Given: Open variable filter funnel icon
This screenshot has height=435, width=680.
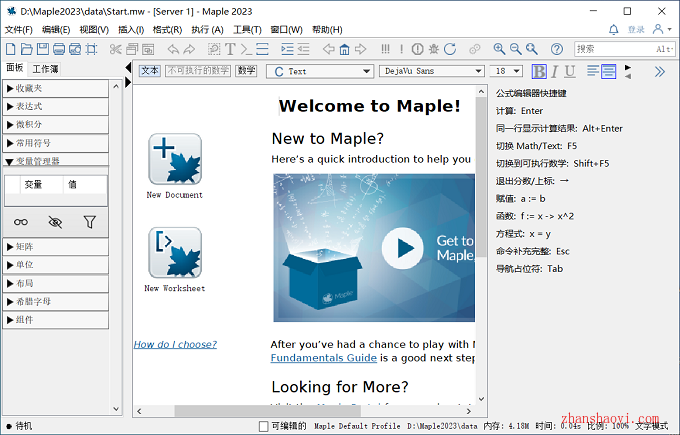Looking at the screenshot, I should 90,222.
